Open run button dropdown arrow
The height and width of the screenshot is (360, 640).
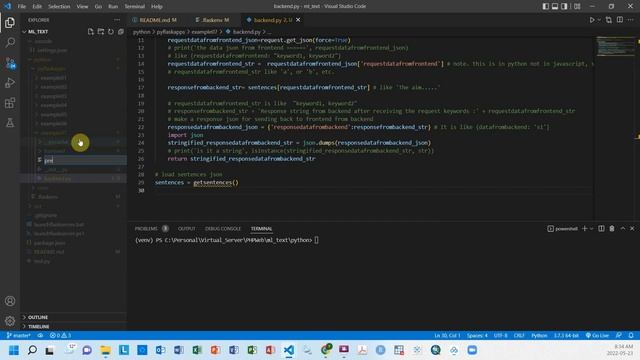[x=599, y=20]
